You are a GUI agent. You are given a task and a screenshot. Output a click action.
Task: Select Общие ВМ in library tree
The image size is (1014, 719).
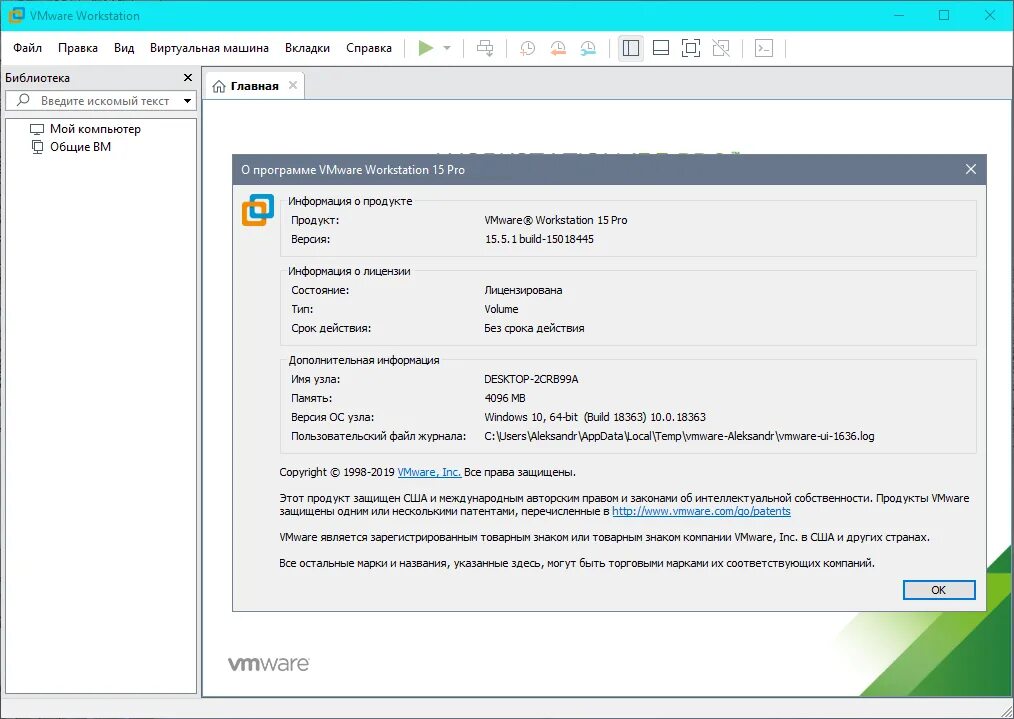coord(71,147)
